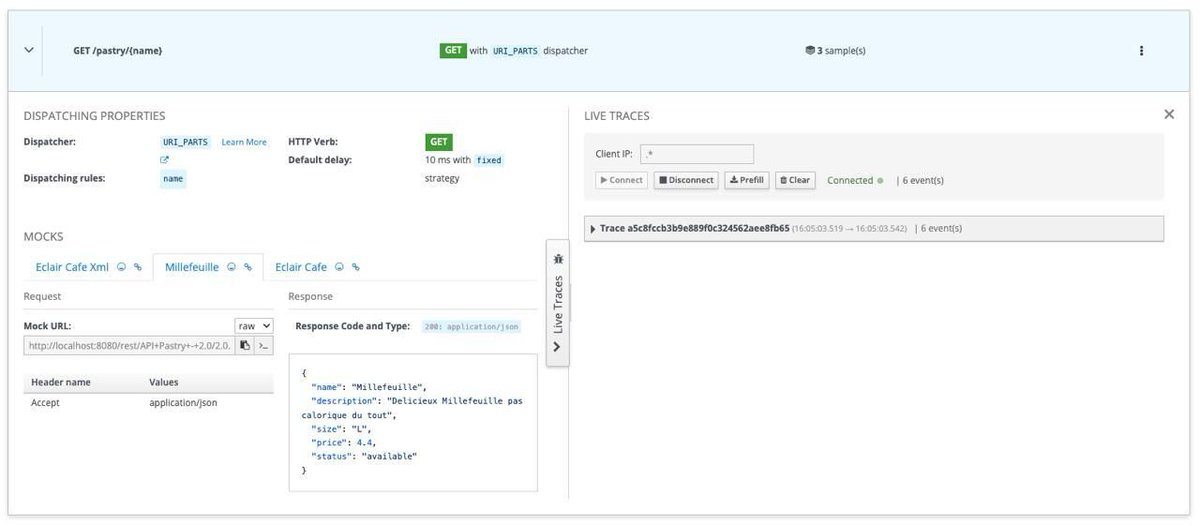
Task: Click the external link icon under URI_PARTS
Action: coord(165,159)
